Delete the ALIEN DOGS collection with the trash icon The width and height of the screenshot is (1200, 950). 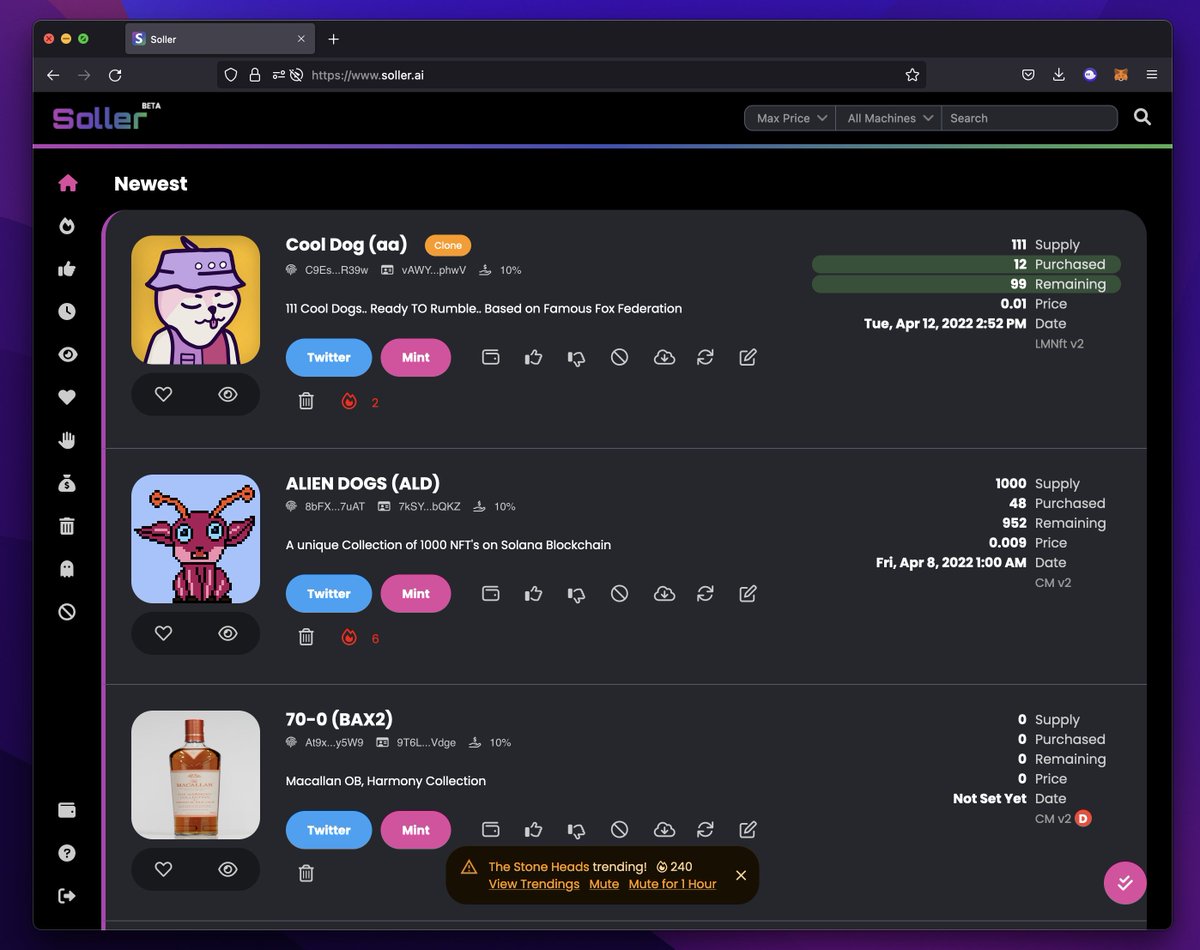306,636
